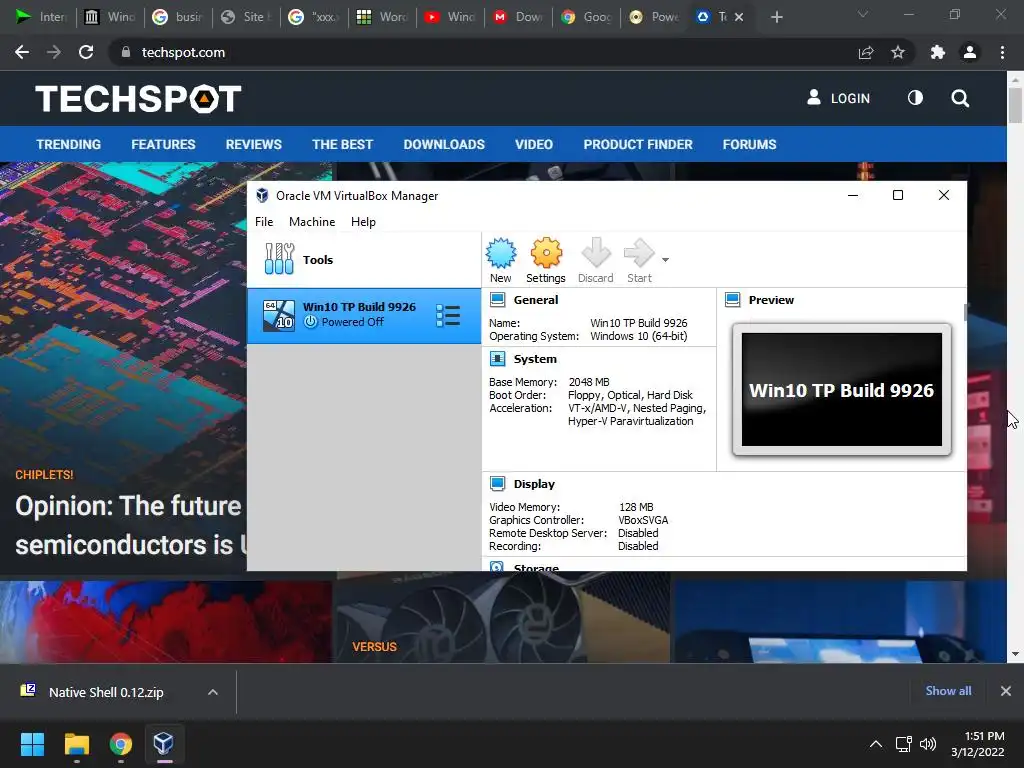
Task: Click the VM preview thumbnail
Action: point(842,389)
